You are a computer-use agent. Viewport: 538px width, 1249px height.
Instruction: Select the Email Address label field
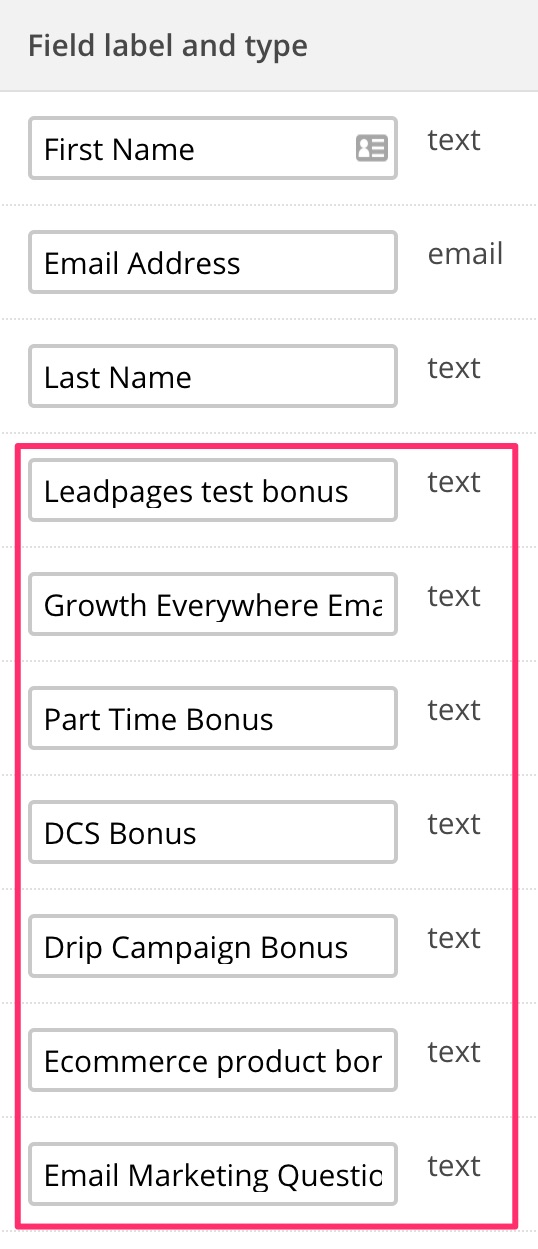click(x=213, y=263)
